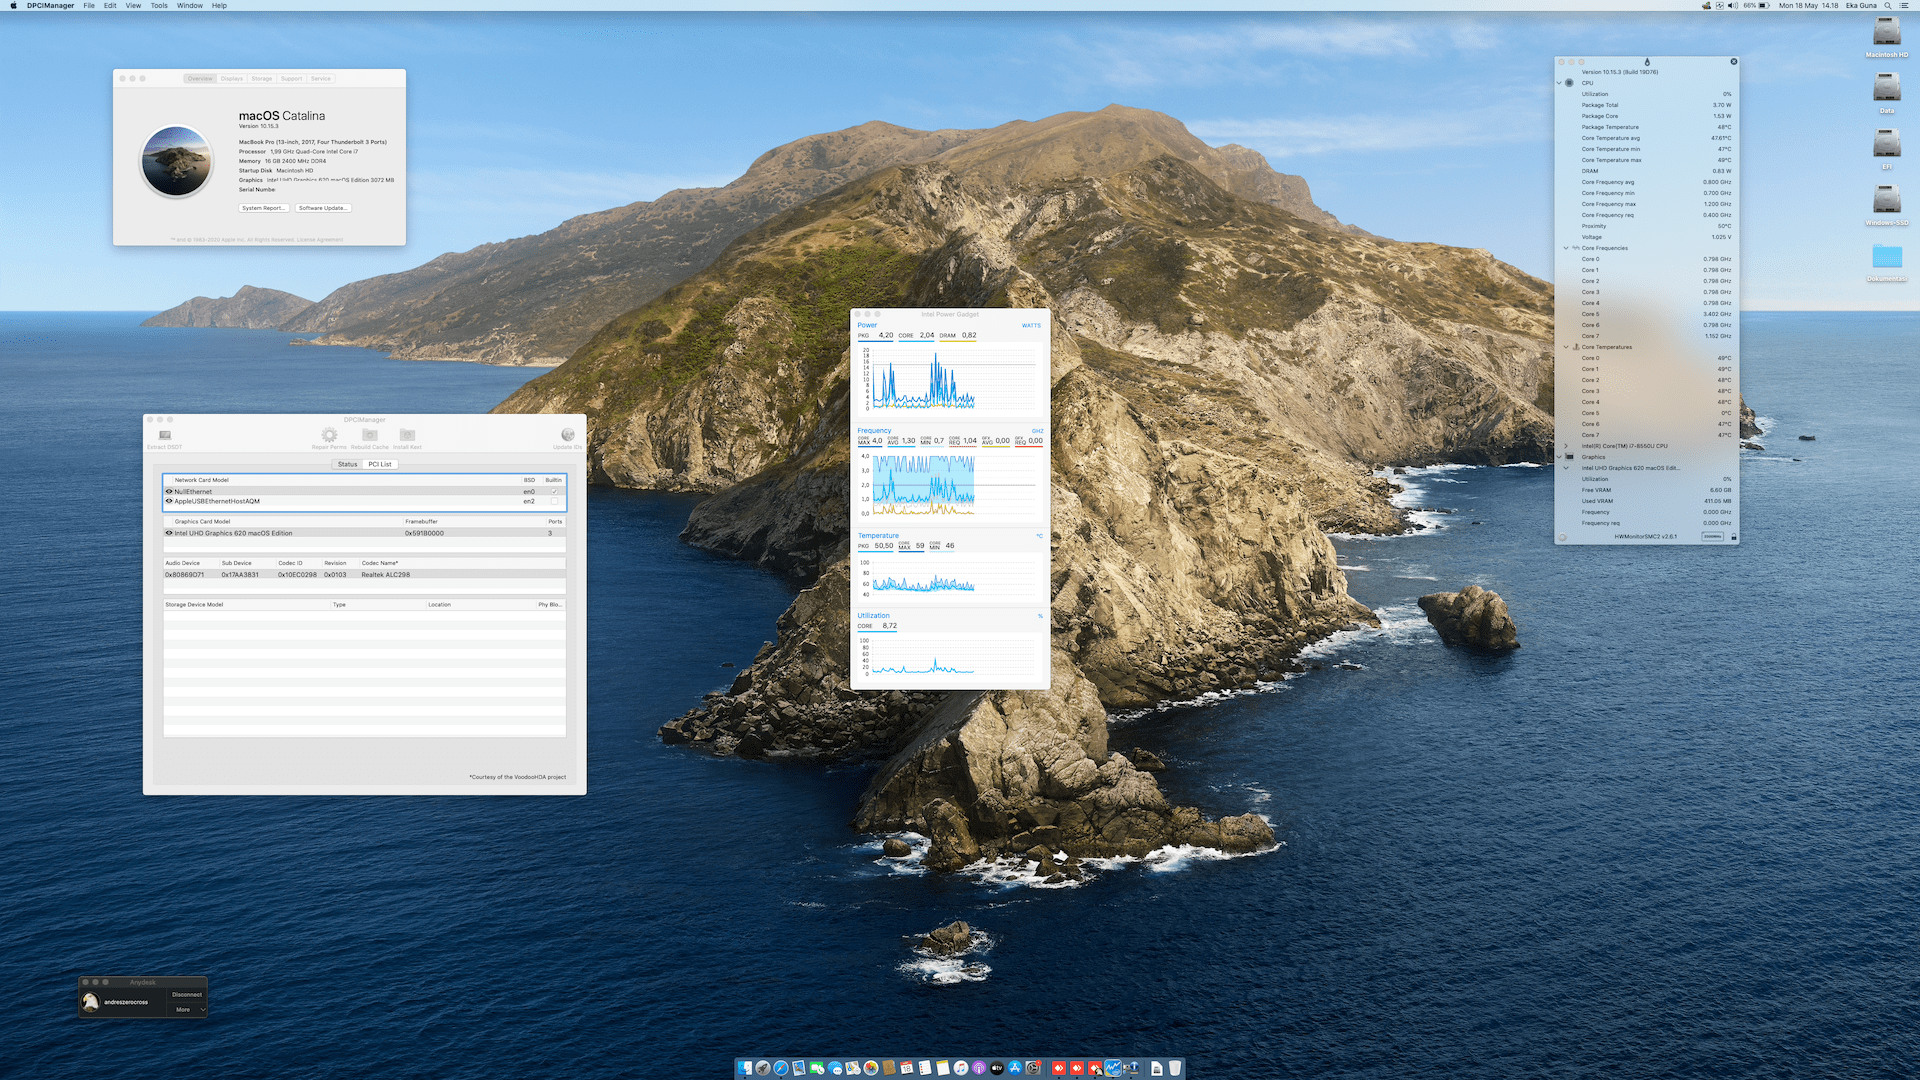
Task: Open the Tools menu
Action: click(159, 6)
